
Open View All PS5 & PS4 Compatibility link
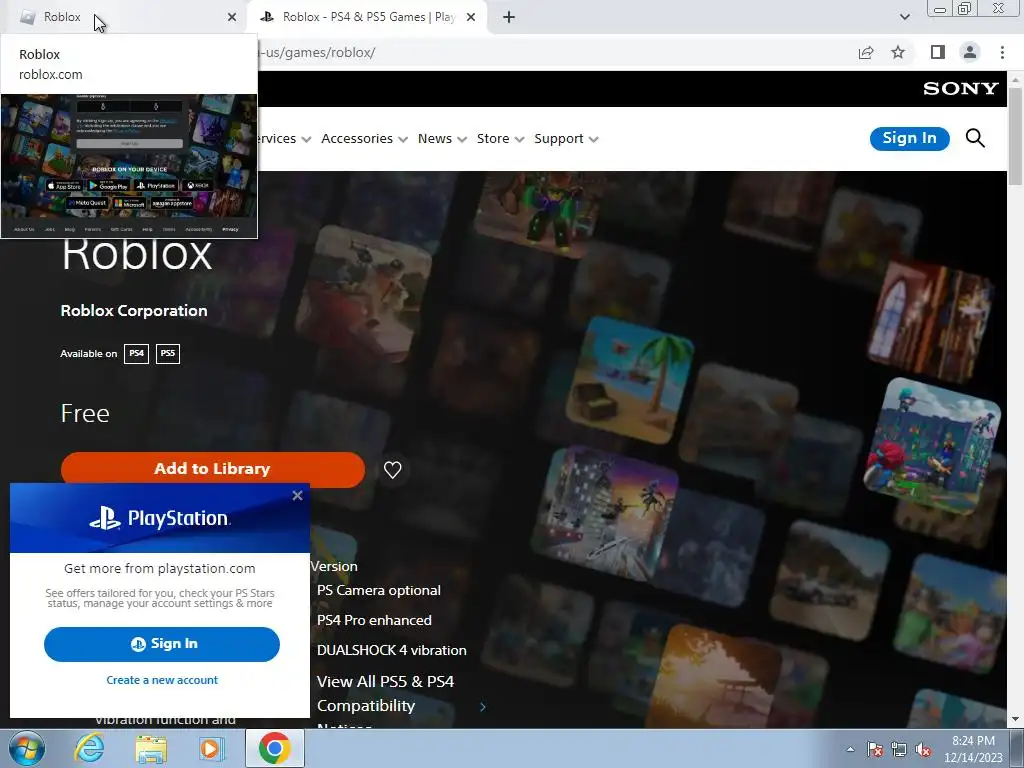coord(385,694)
